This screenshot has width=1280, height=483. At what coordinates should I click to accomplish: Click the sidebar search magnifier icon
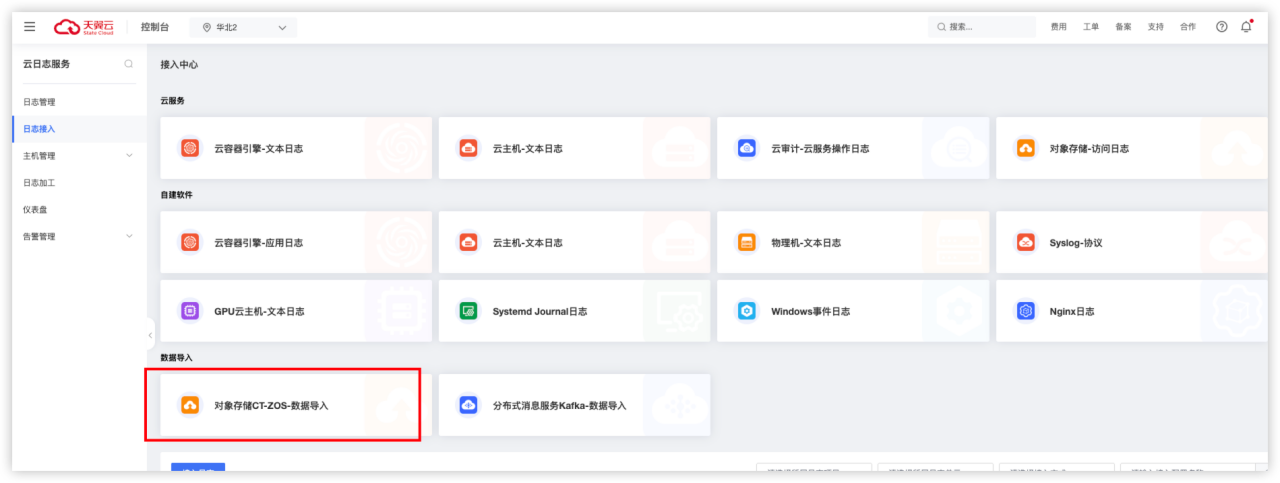click(x=129, y=64)
